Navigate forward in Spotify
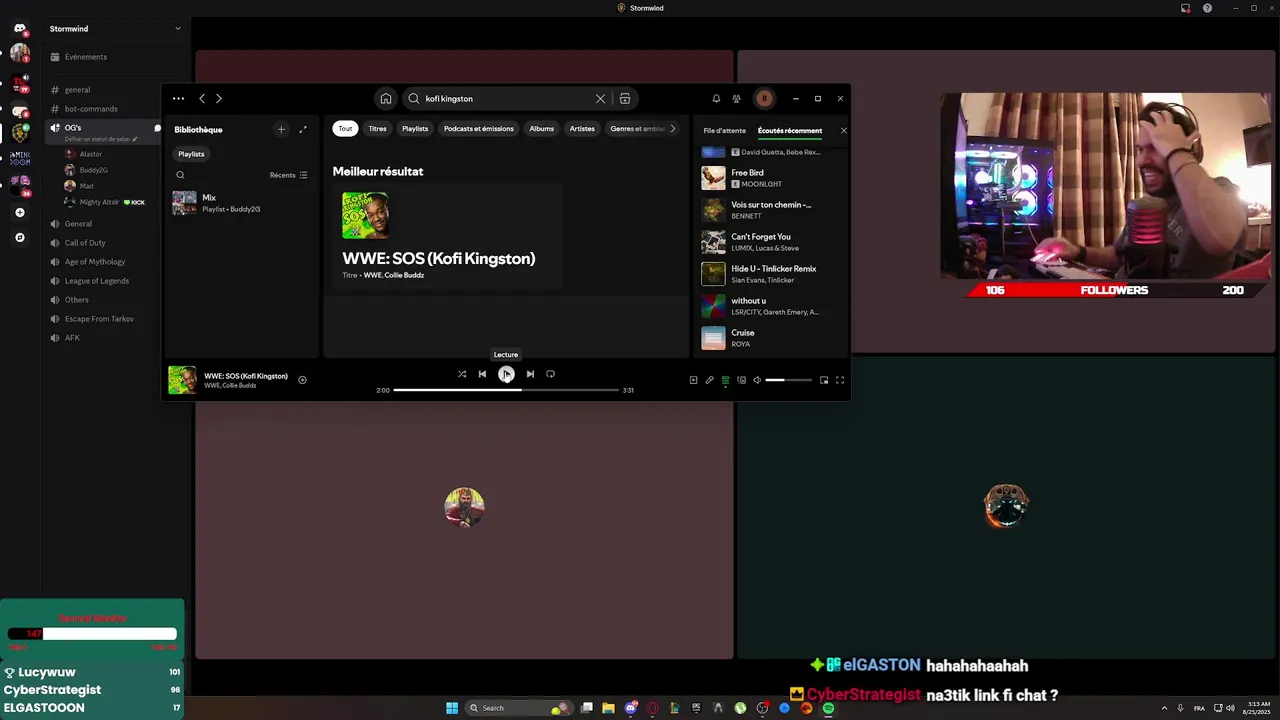1280x720 pixels. coord(219,99)
